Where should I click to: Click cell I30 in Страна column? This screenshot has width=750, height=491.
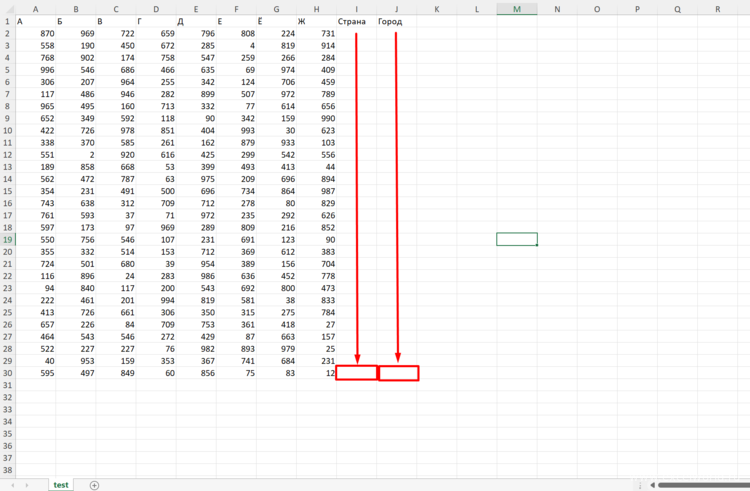356,373
